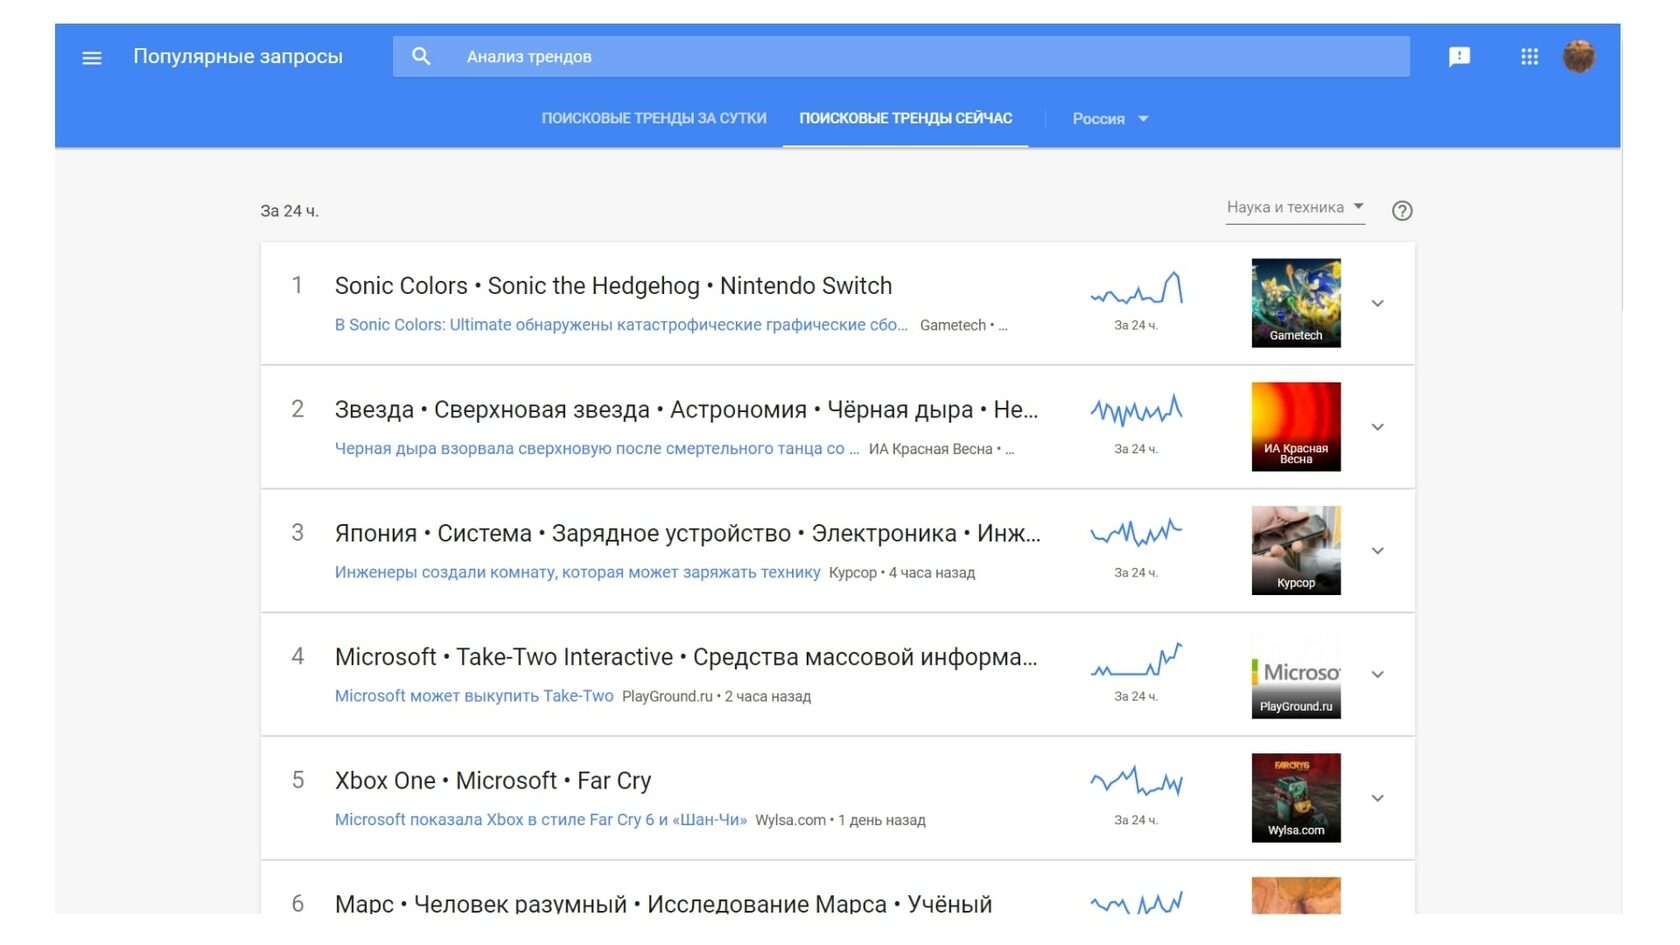Viewport: 1680px width, 945px height.
Task: Click Xbox One sparkline chart
Action: pos(1136,781)
